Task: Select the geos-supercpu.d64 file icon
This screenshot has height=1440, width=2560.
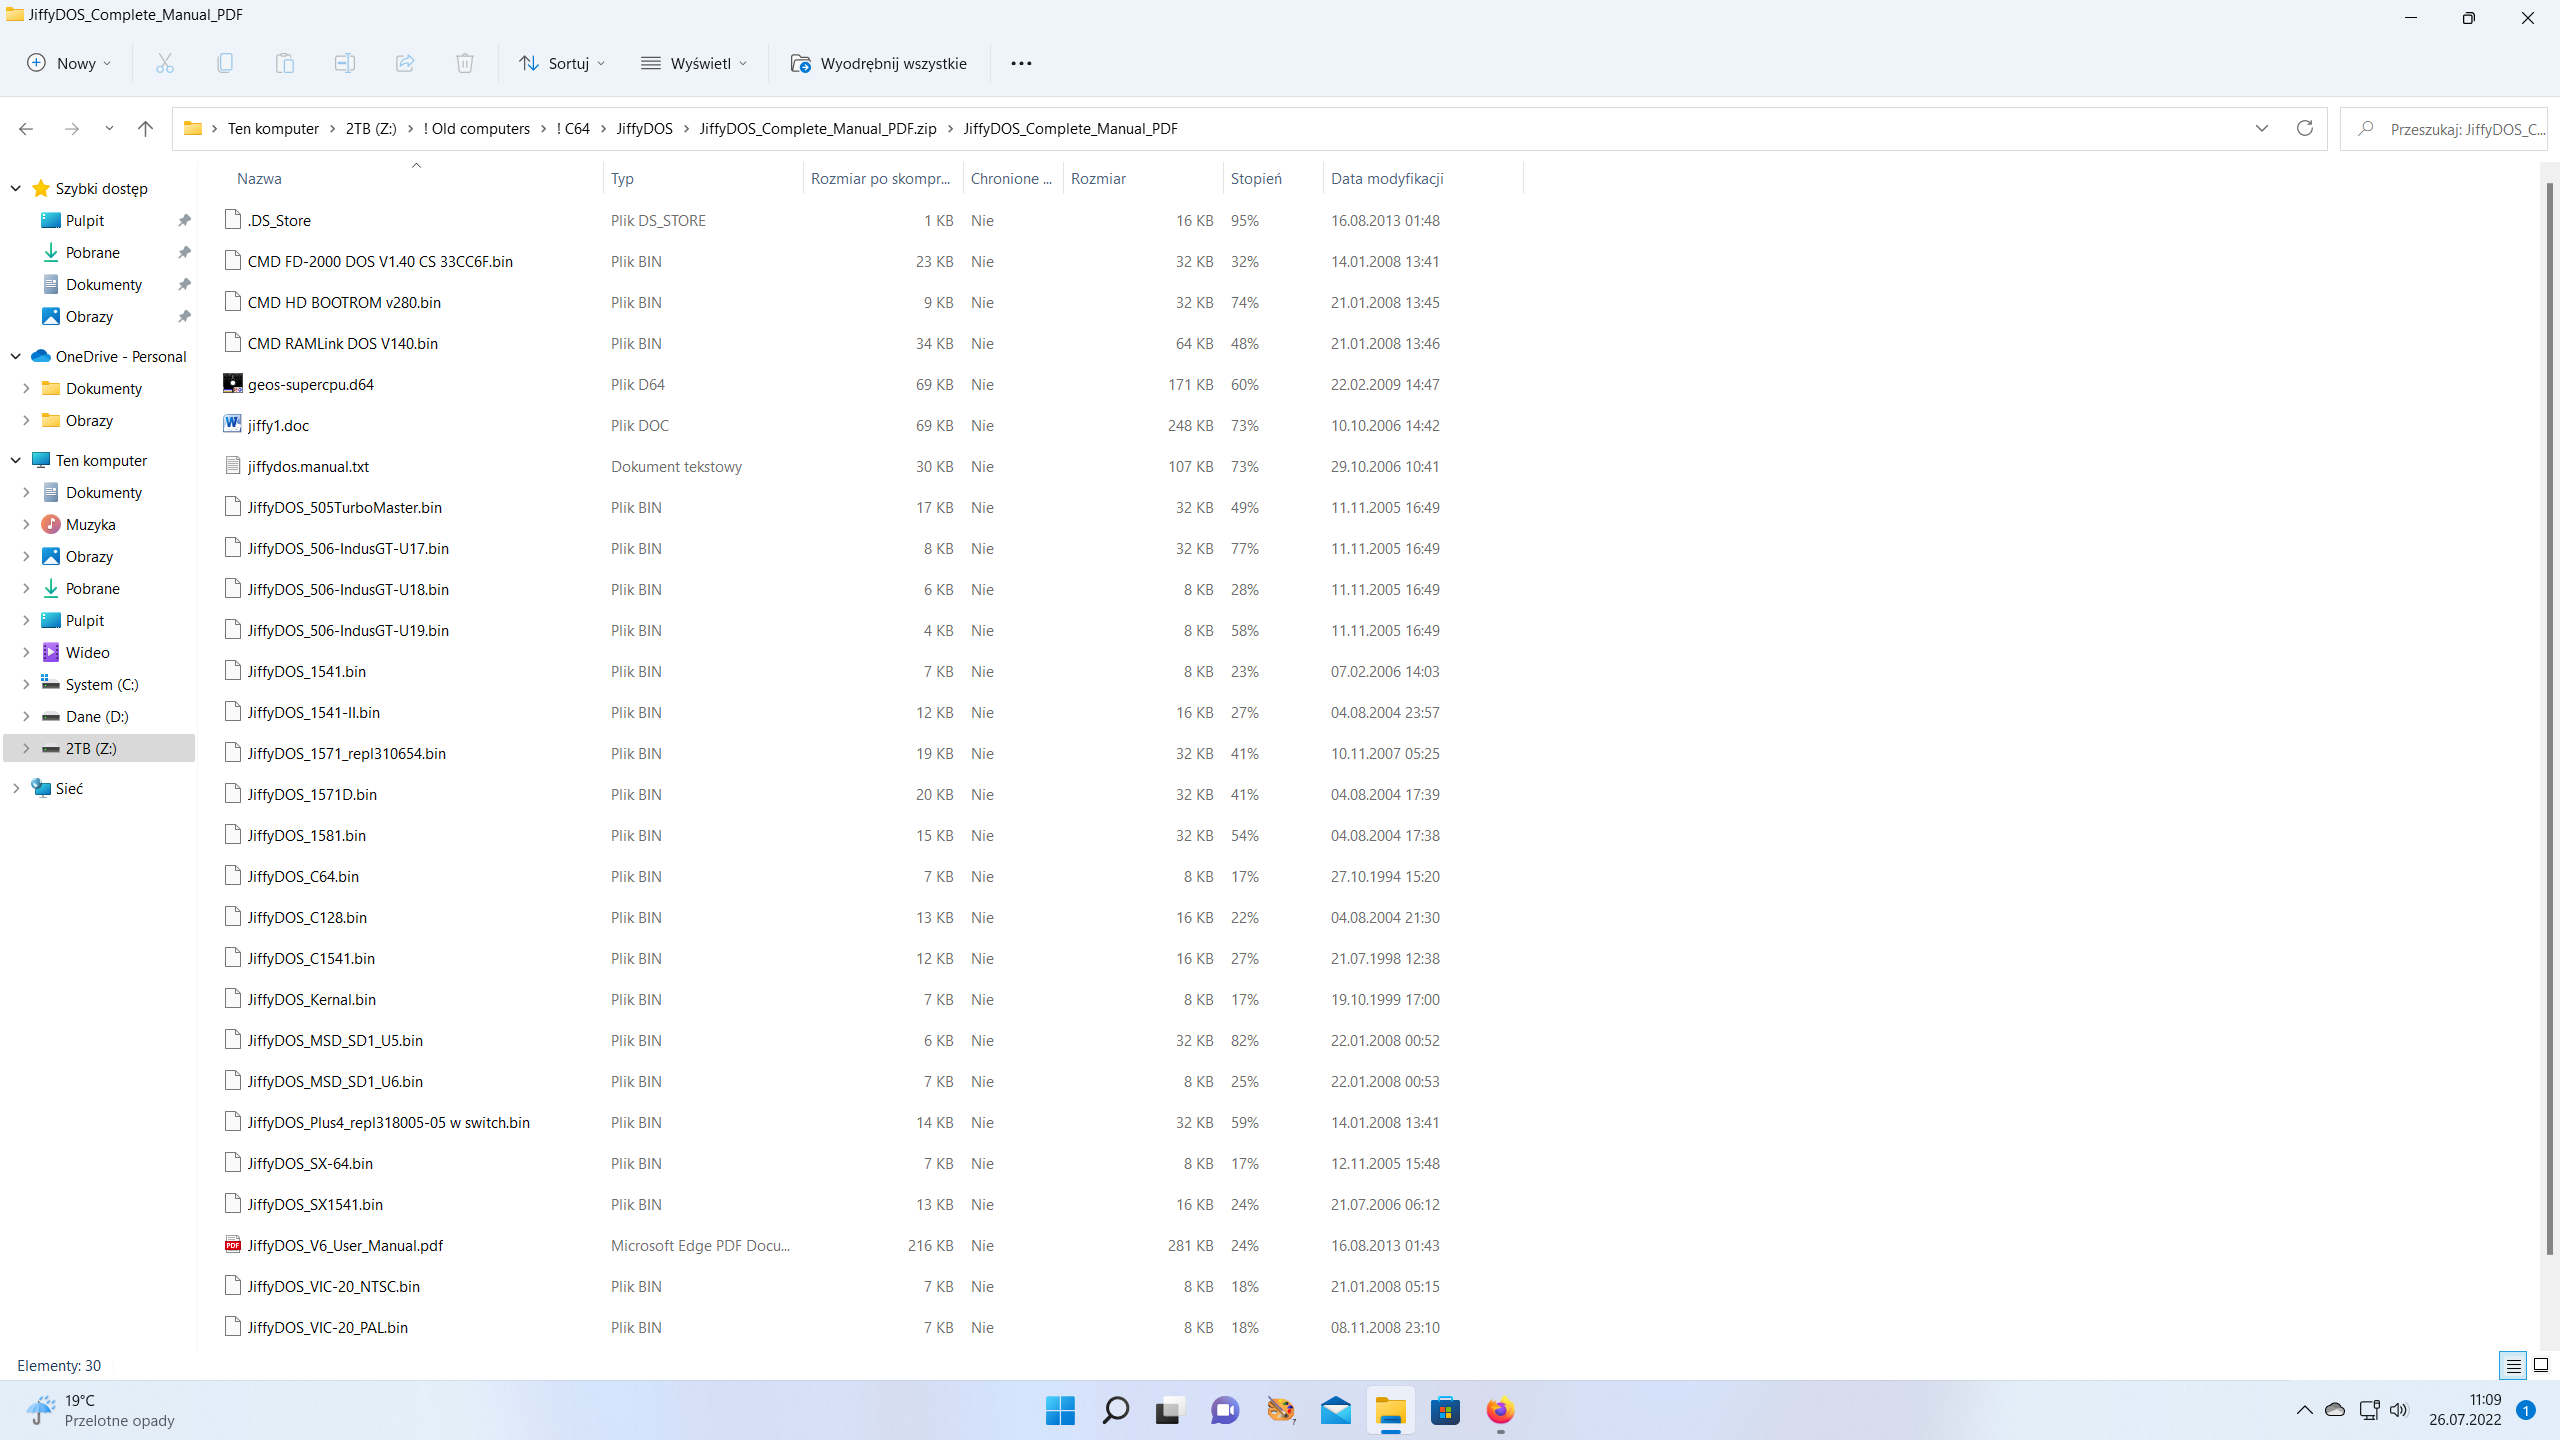Action: [x=233, y=384]
